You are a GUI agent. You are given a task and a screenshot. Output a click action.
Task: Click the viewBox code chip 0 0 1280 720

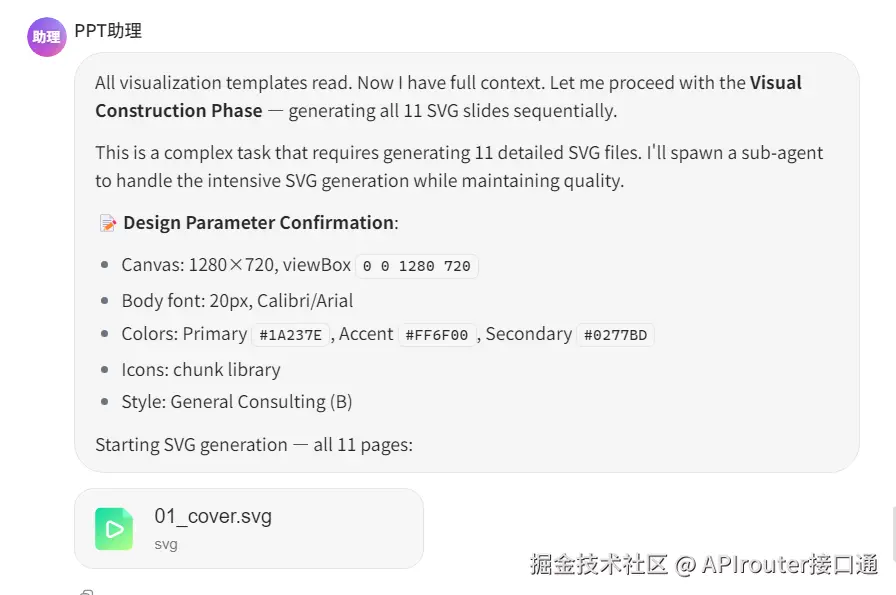pyautogui.click(x=417, y=266)
